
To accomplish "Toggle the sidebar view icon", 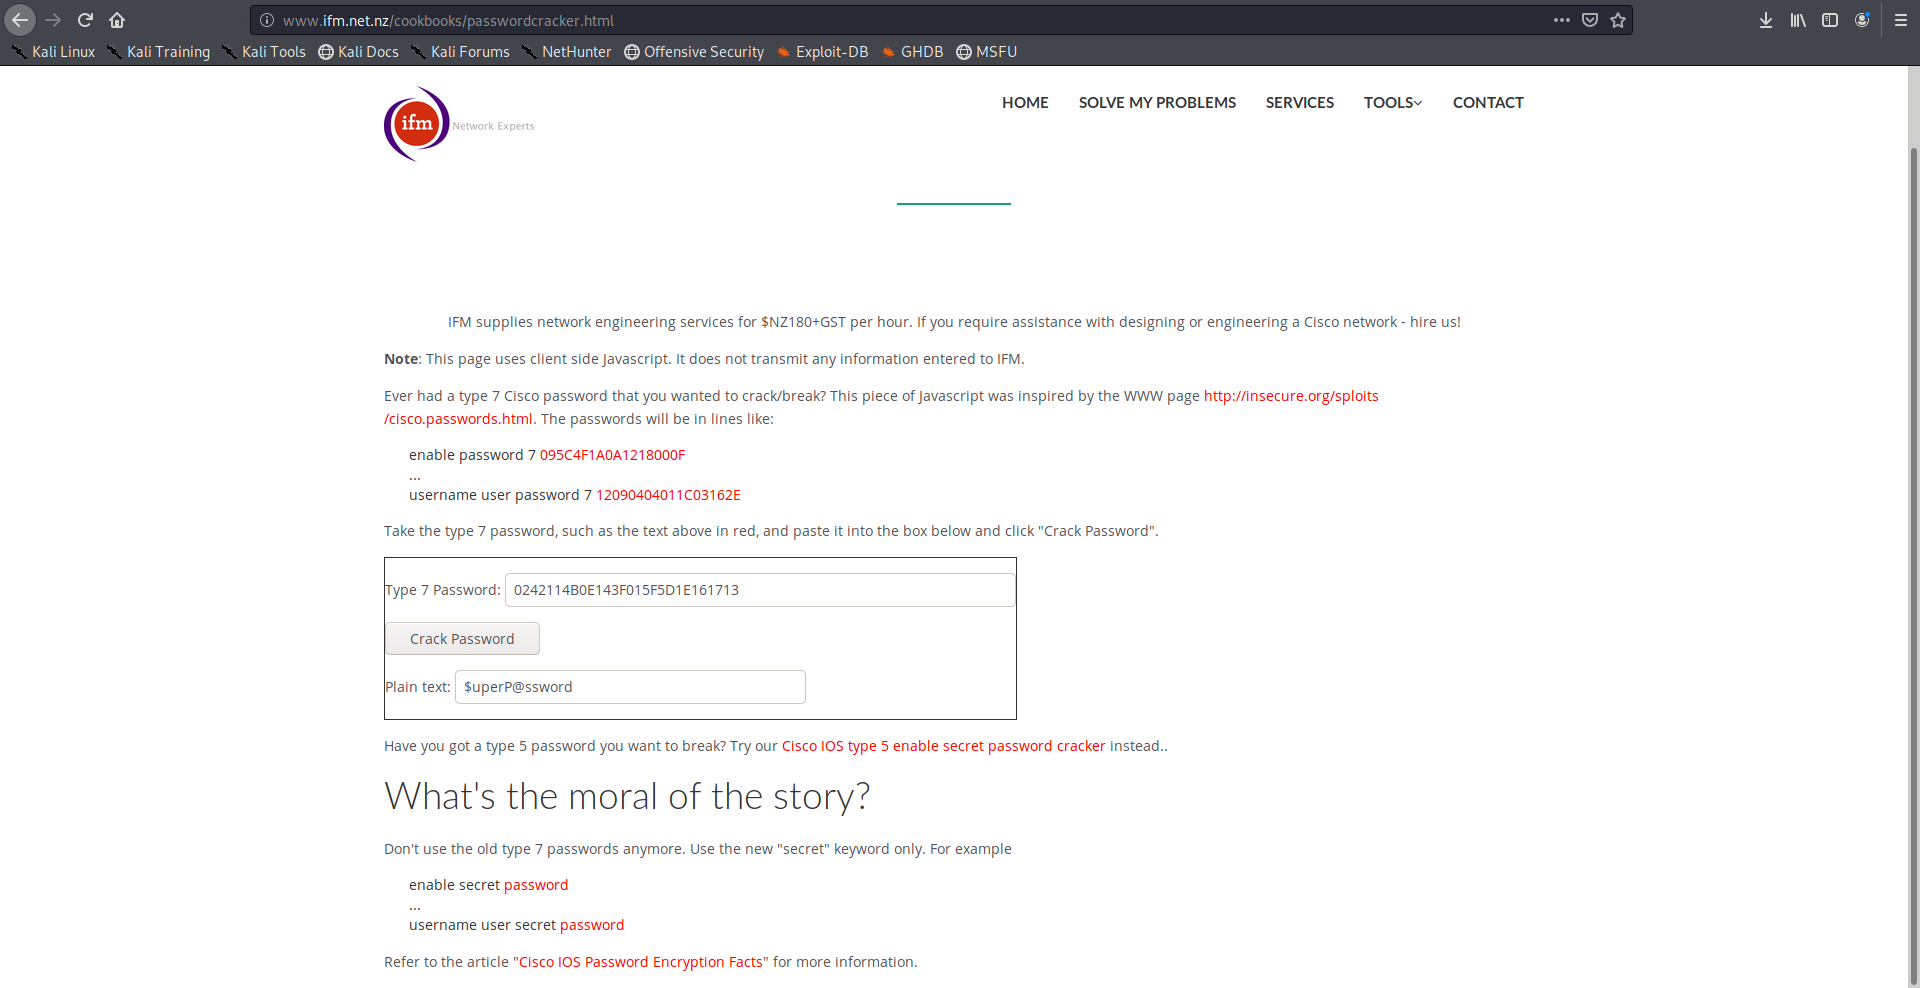I will pyautogui.click(x=1830, y=20).
